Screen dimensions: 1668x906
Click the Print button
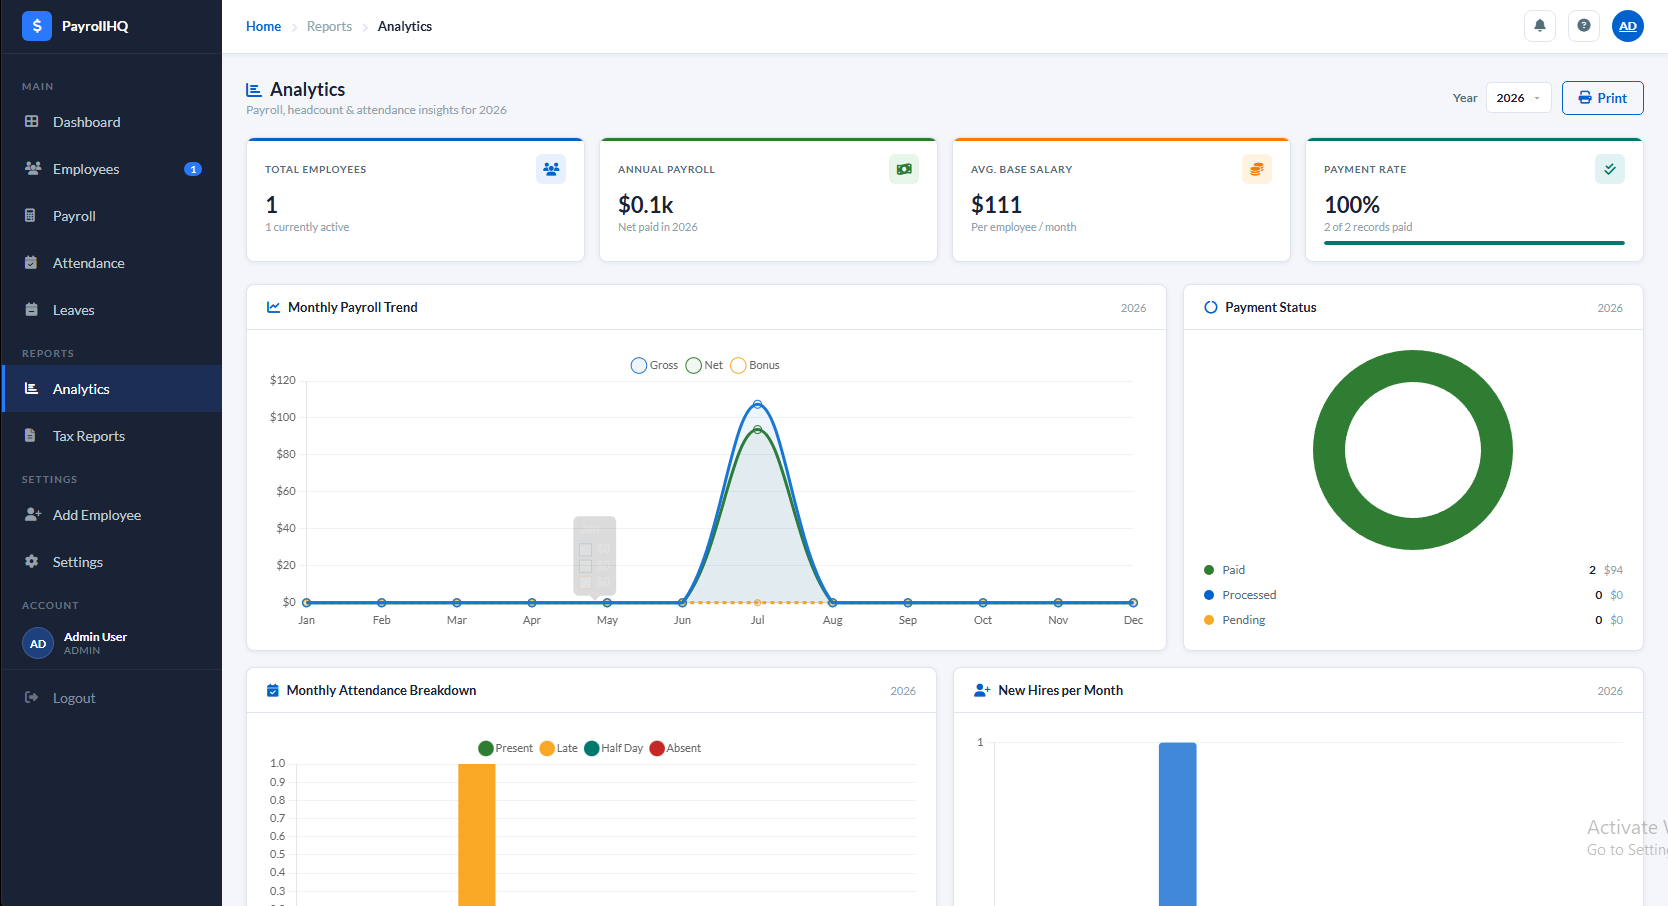(1602, 98)
